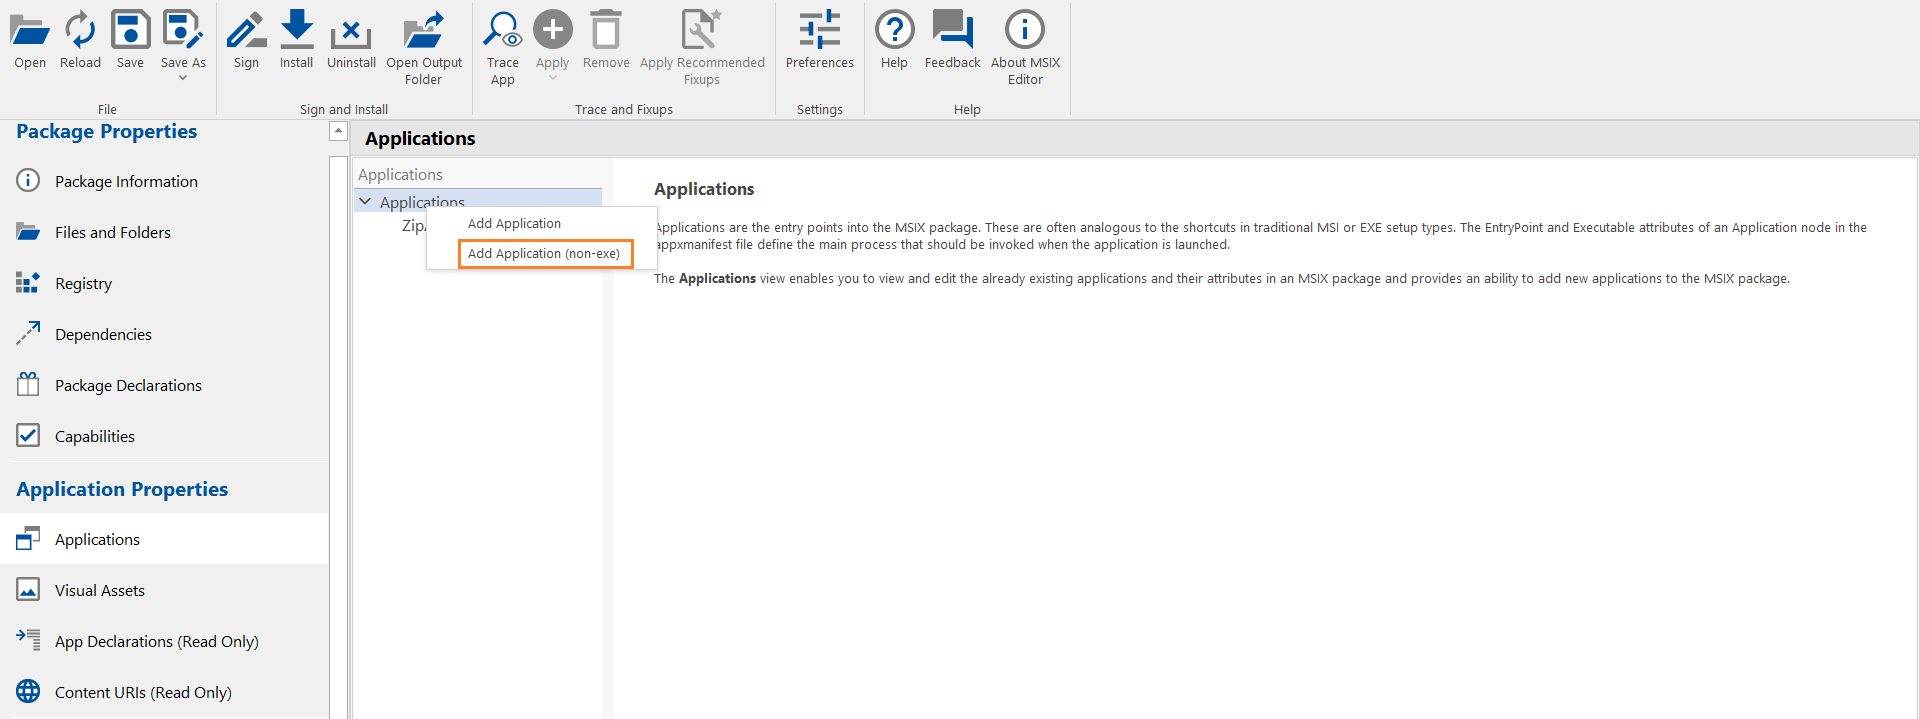Launch the Trace App tool
Screen dimensions: 1920x719
click(502, 31)
